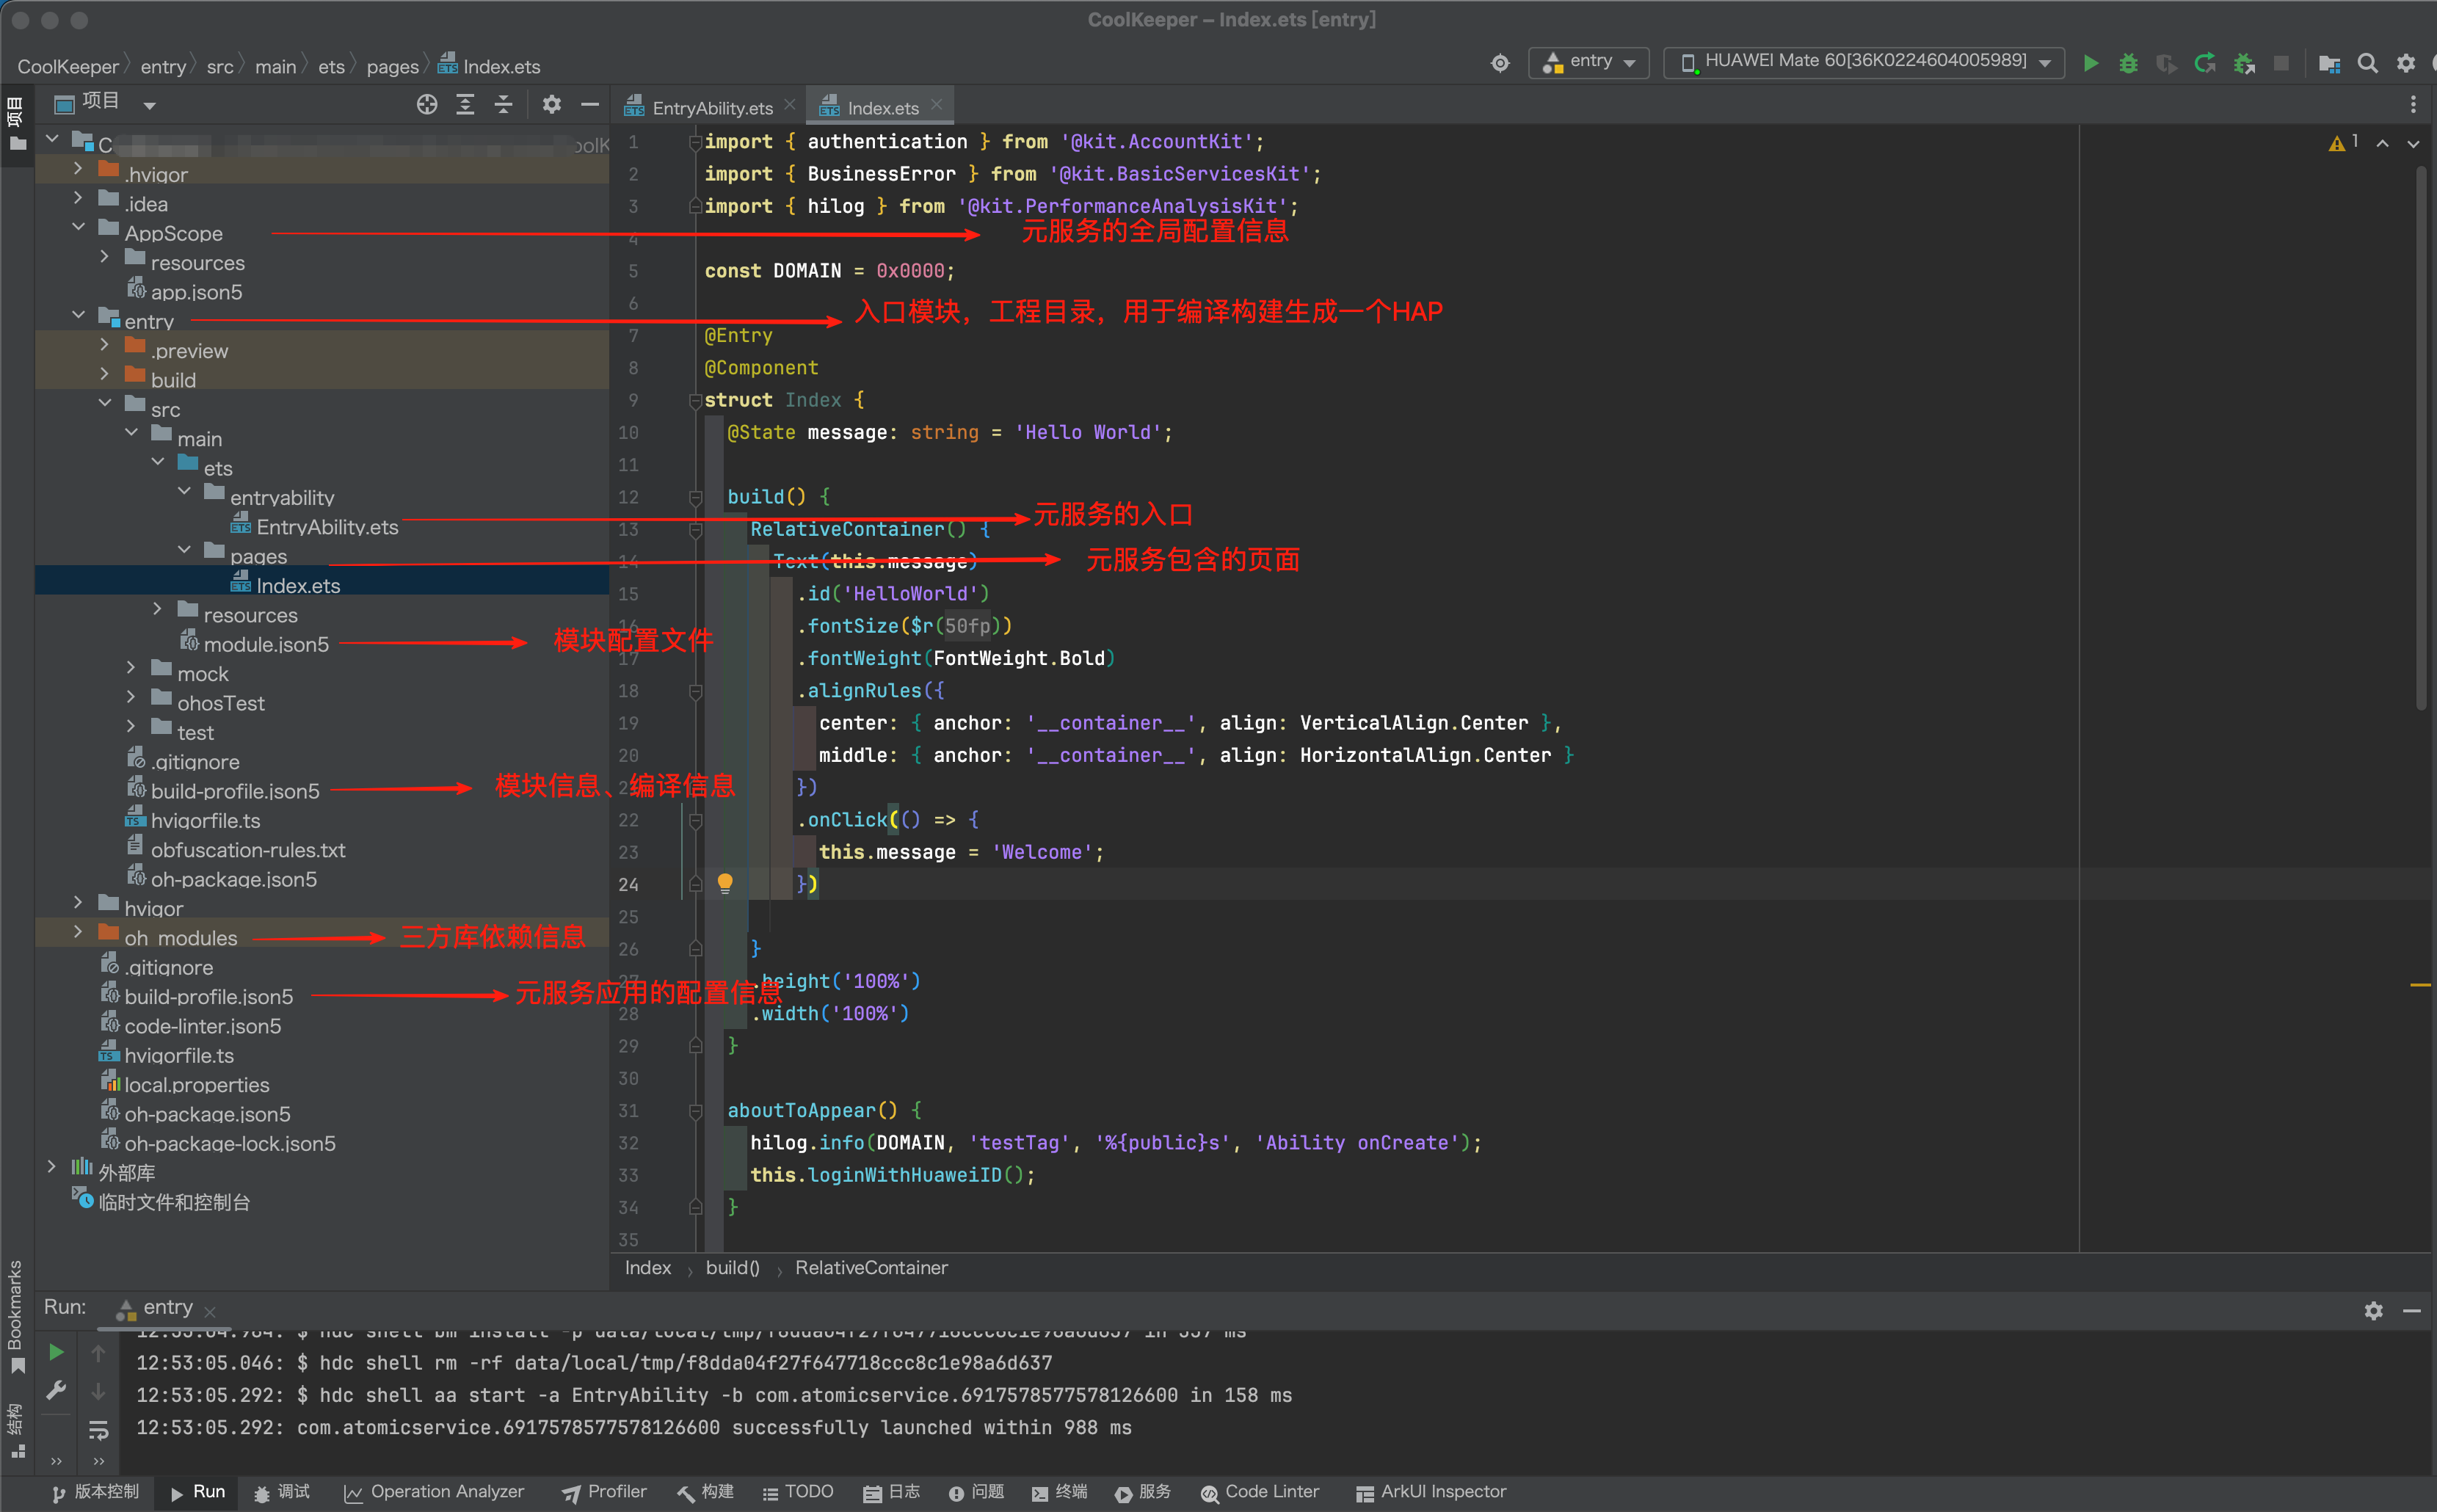This screenshot has height=1512, width=2437.
Task: Open editor tabs more options menu
Action: tap(2412, 105)
